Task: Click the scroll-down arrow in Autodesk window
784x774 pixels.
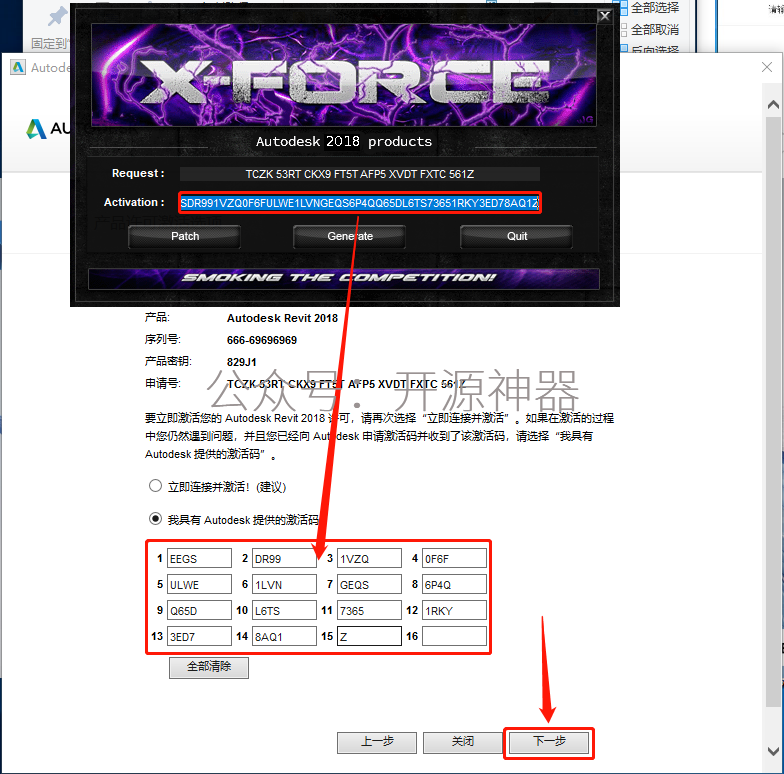Action: point(773,750)
